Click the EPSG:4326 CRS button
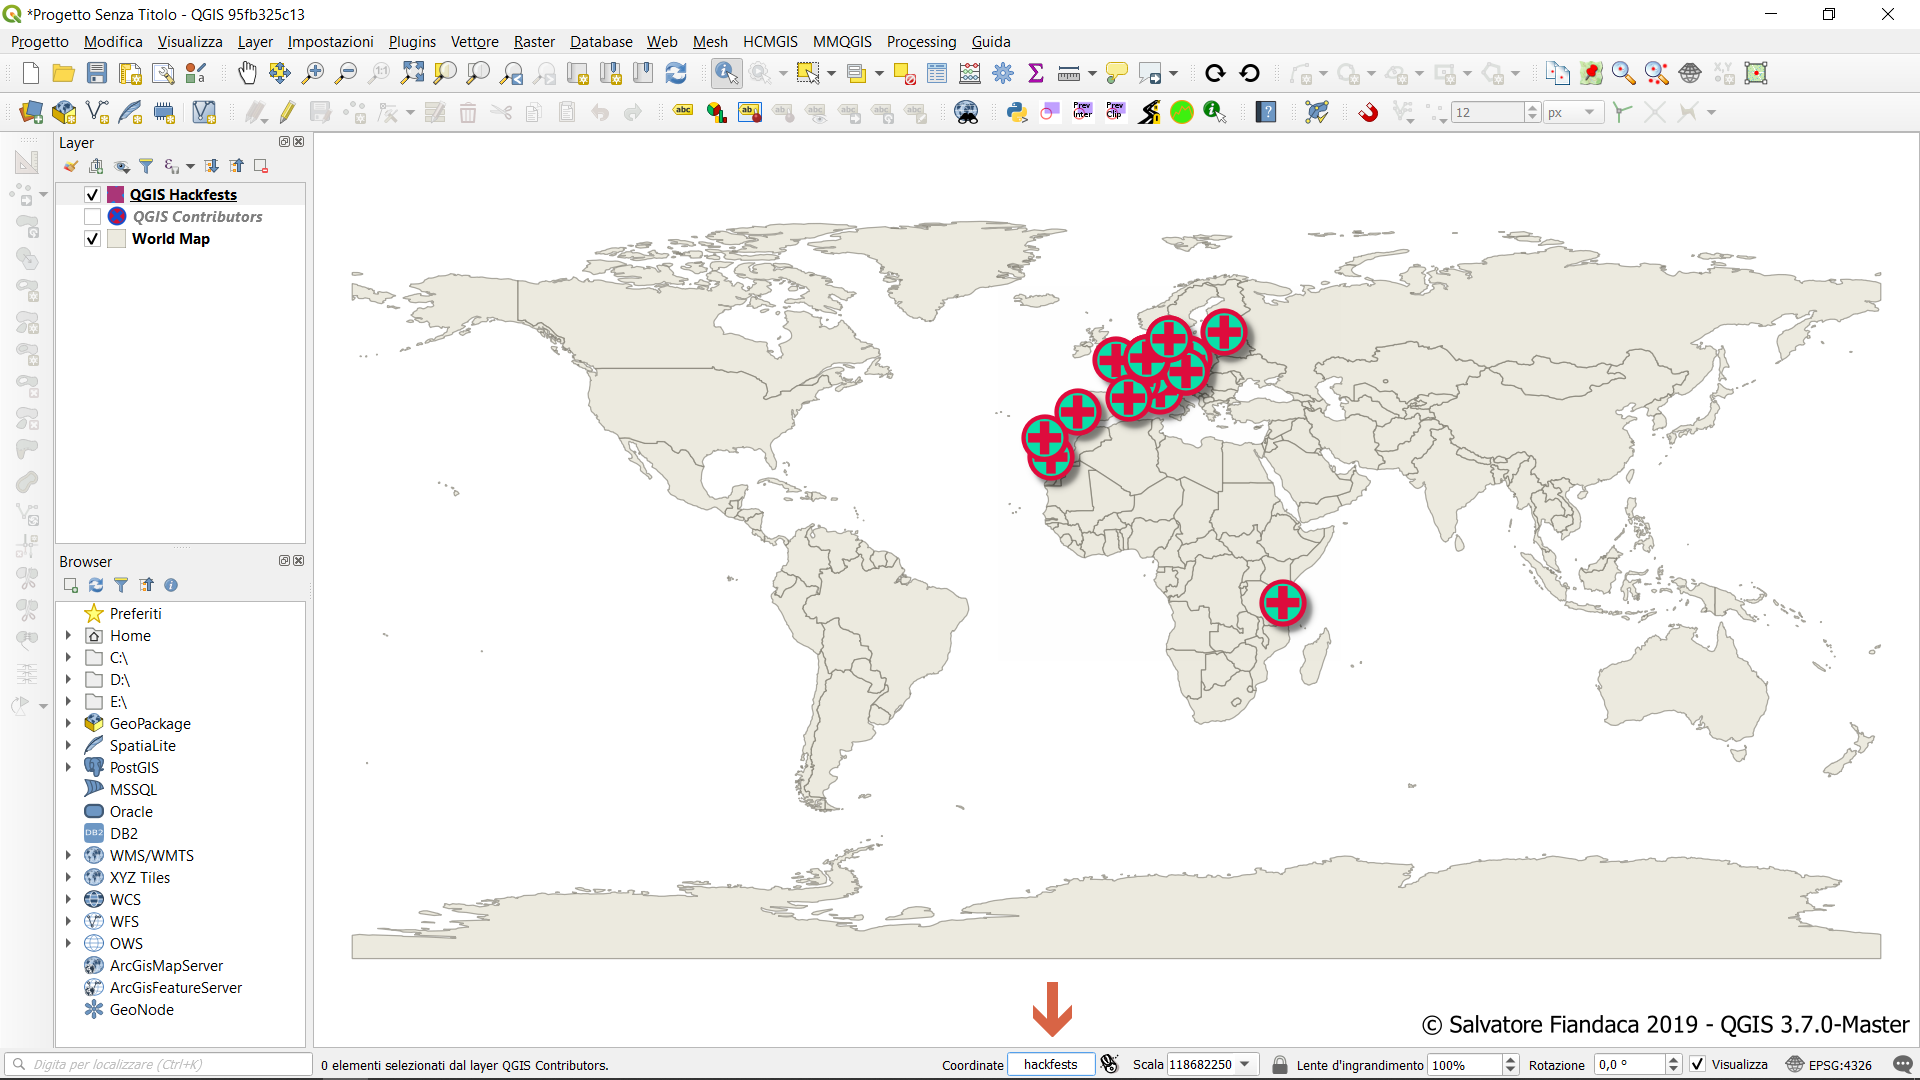 [1829, 1064]
